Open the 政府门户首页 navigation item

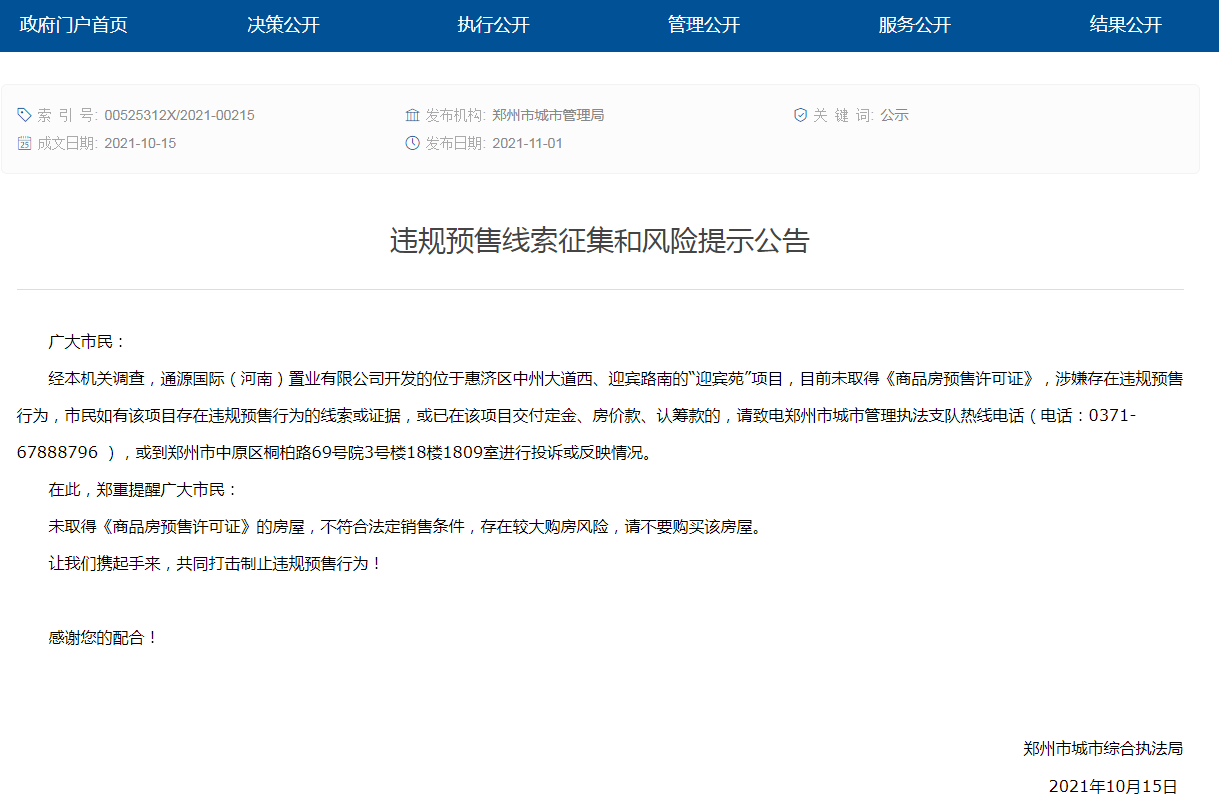click(x=74, y=25)
